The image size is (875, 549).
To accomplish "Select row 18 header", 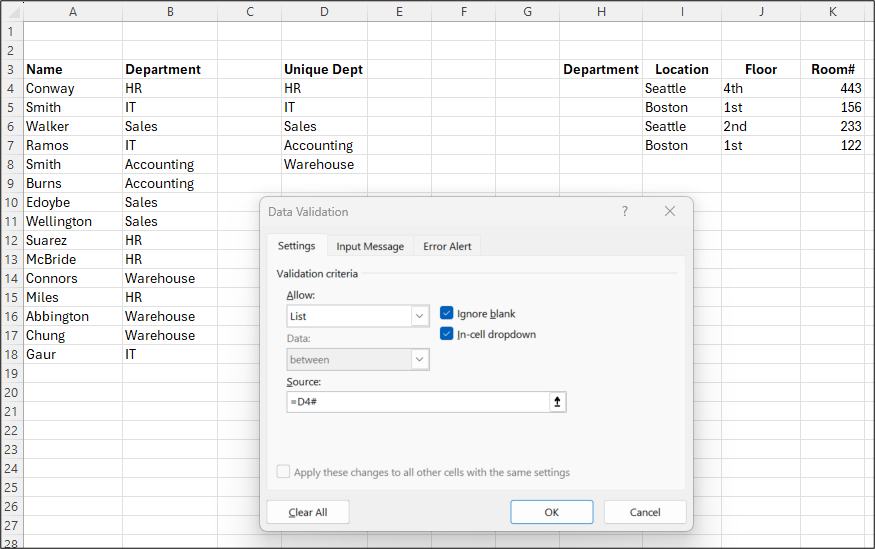I will pyautogui.click(x=11, y=354).
